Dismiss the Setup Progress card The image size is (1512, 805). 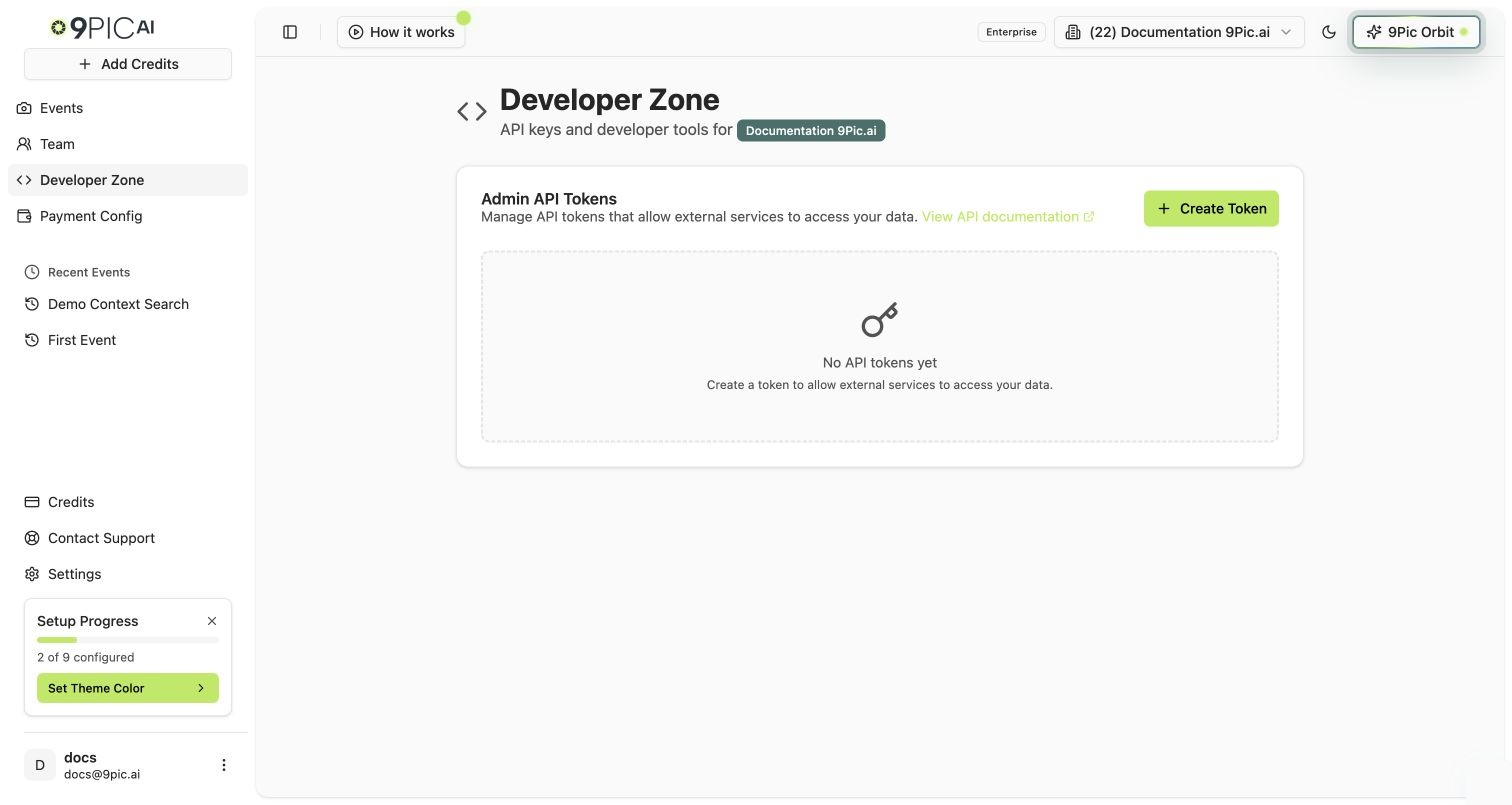(212, 621)
